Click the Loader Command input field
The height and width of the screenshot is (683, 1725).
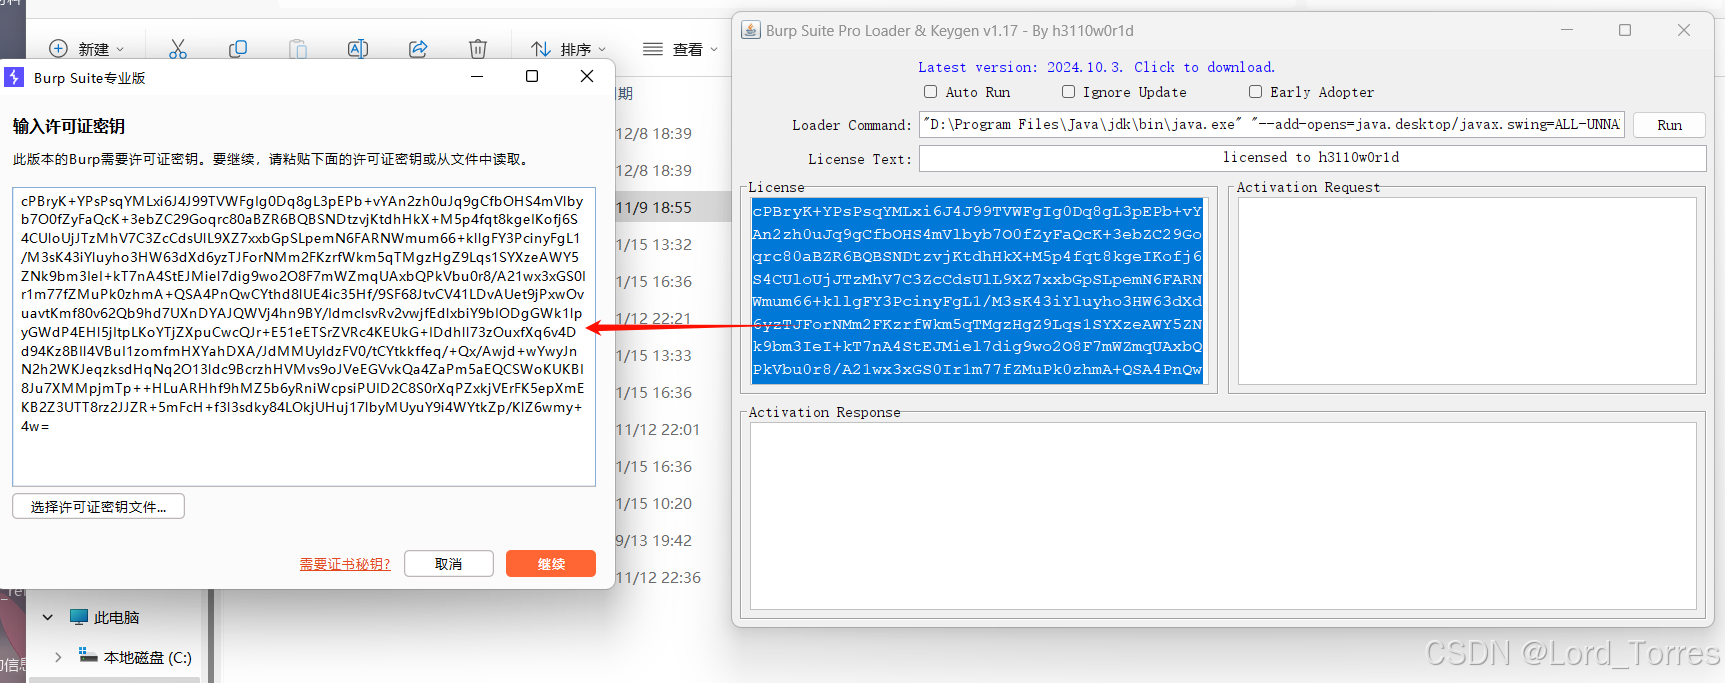[1272, 125]
